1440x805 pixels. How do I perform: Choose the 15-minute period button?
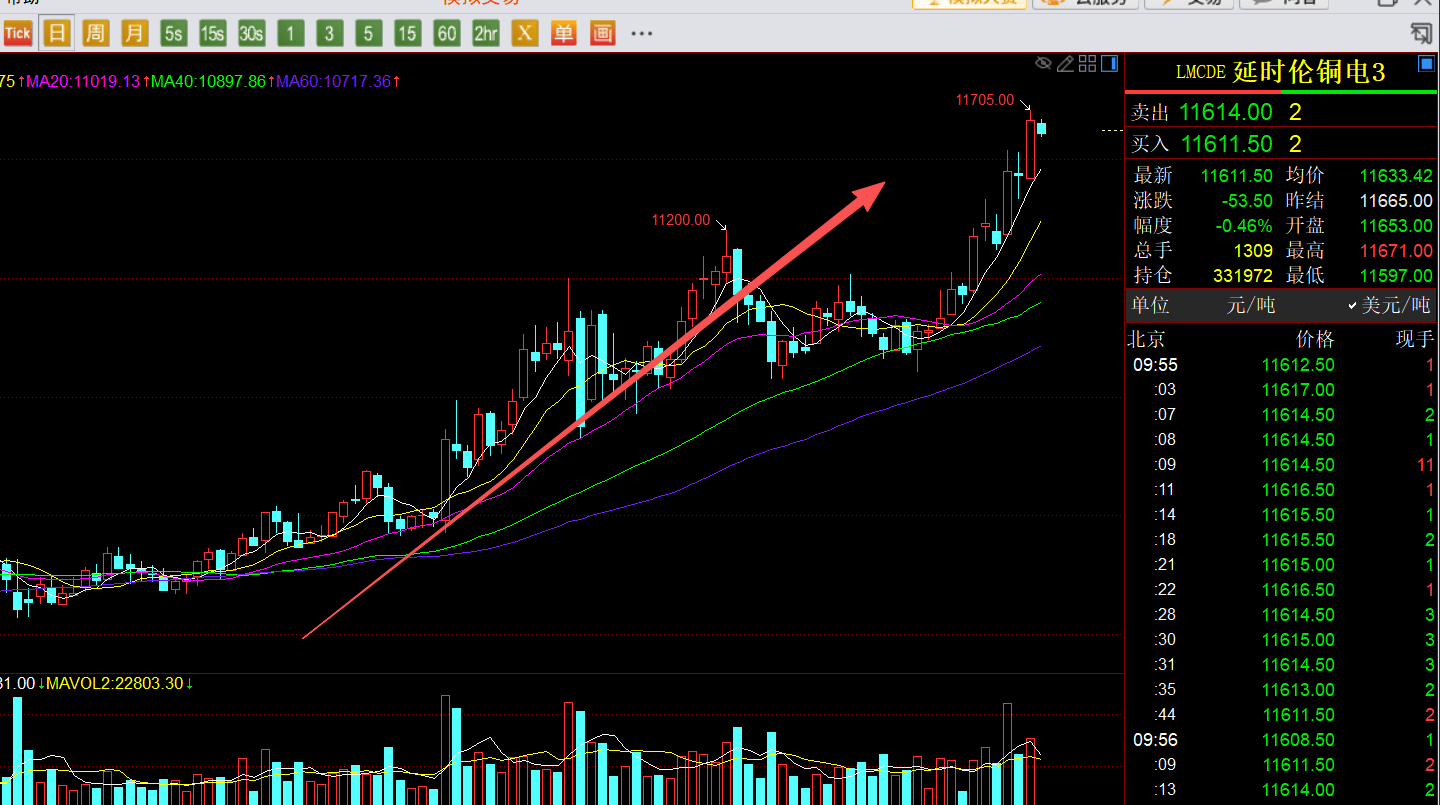407,34
